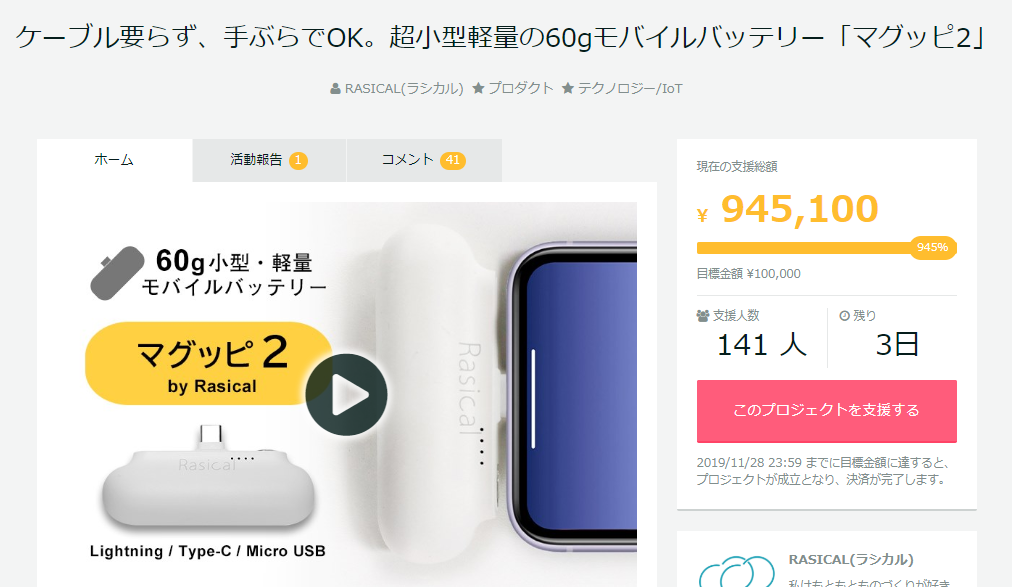Click the gray battery icon near 60g
Viewport: 1012px width, 587px height.
pyautogui.click(x=117, y=273)
